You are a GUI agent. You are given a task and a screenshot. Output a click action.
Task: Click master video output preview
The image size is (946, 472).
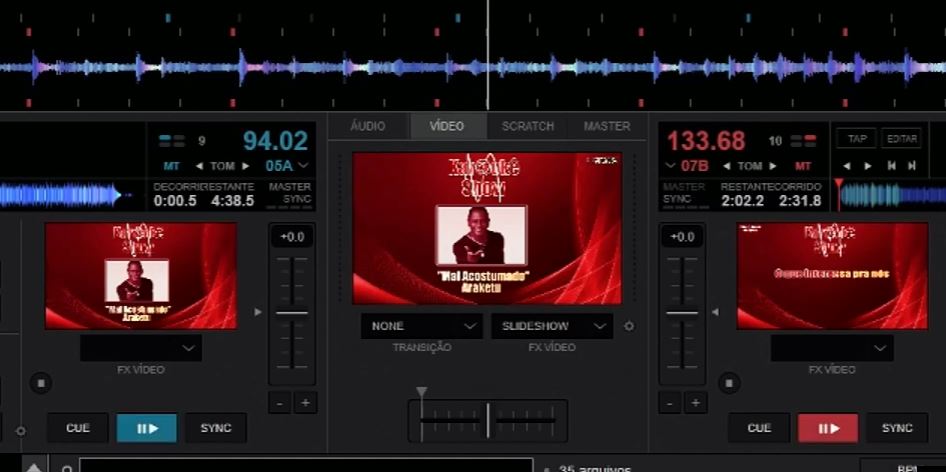(487, 228)
